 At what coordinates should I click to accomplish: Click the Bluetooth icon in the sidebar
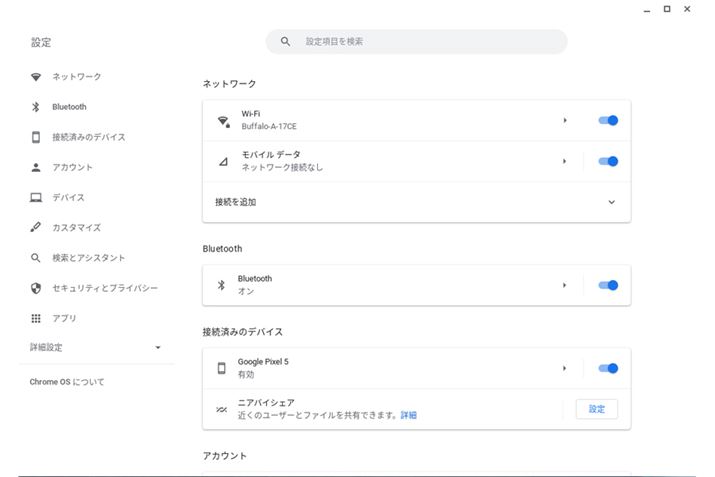pos(36,107)
